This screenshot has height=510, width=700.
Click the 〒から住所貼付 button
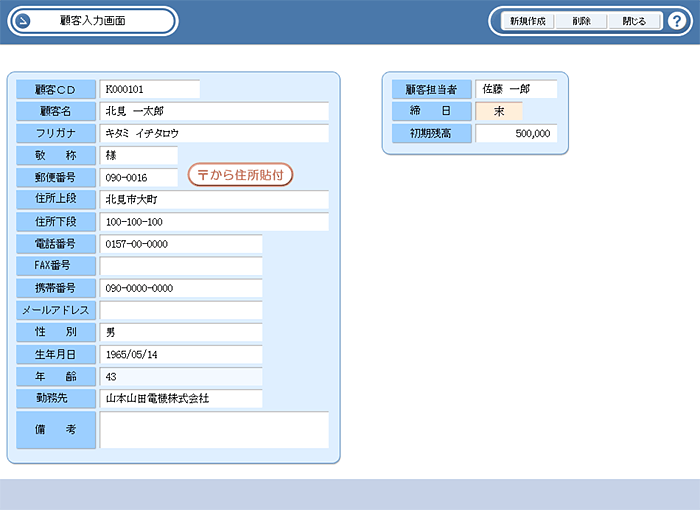coord(241,175)
